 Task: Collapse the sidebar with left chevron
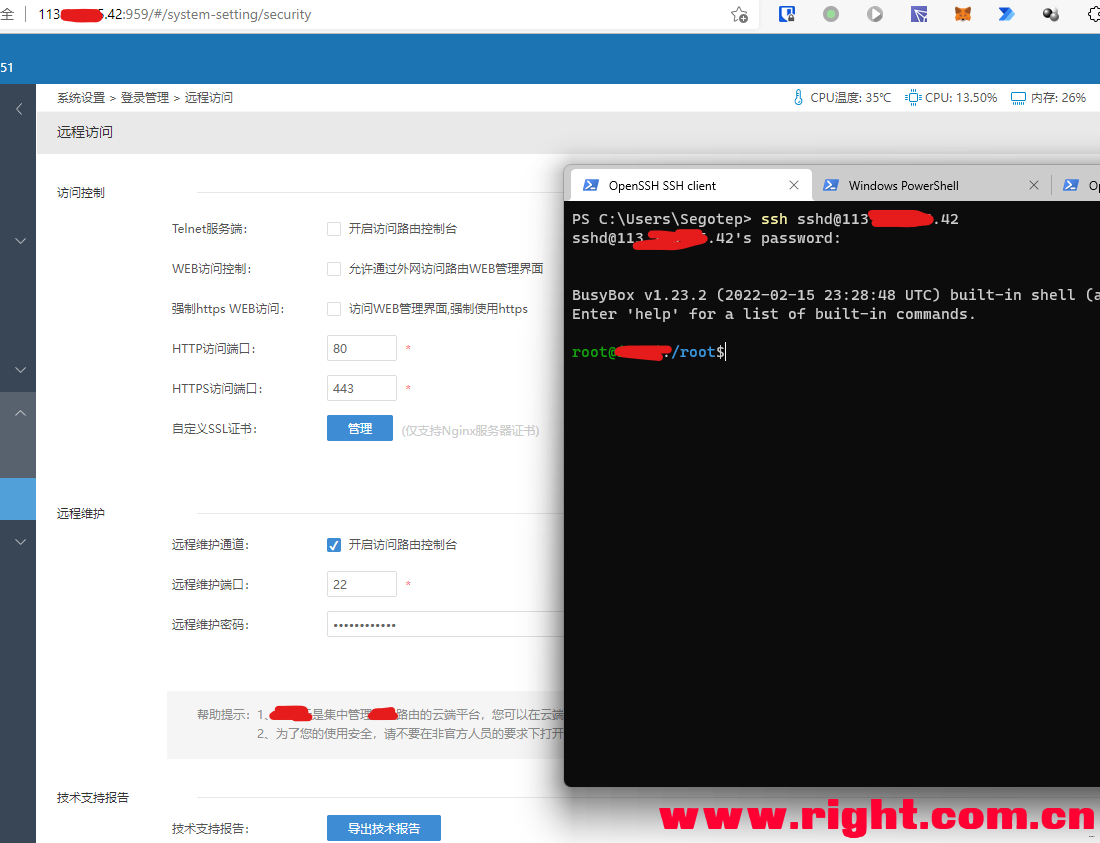19,109
